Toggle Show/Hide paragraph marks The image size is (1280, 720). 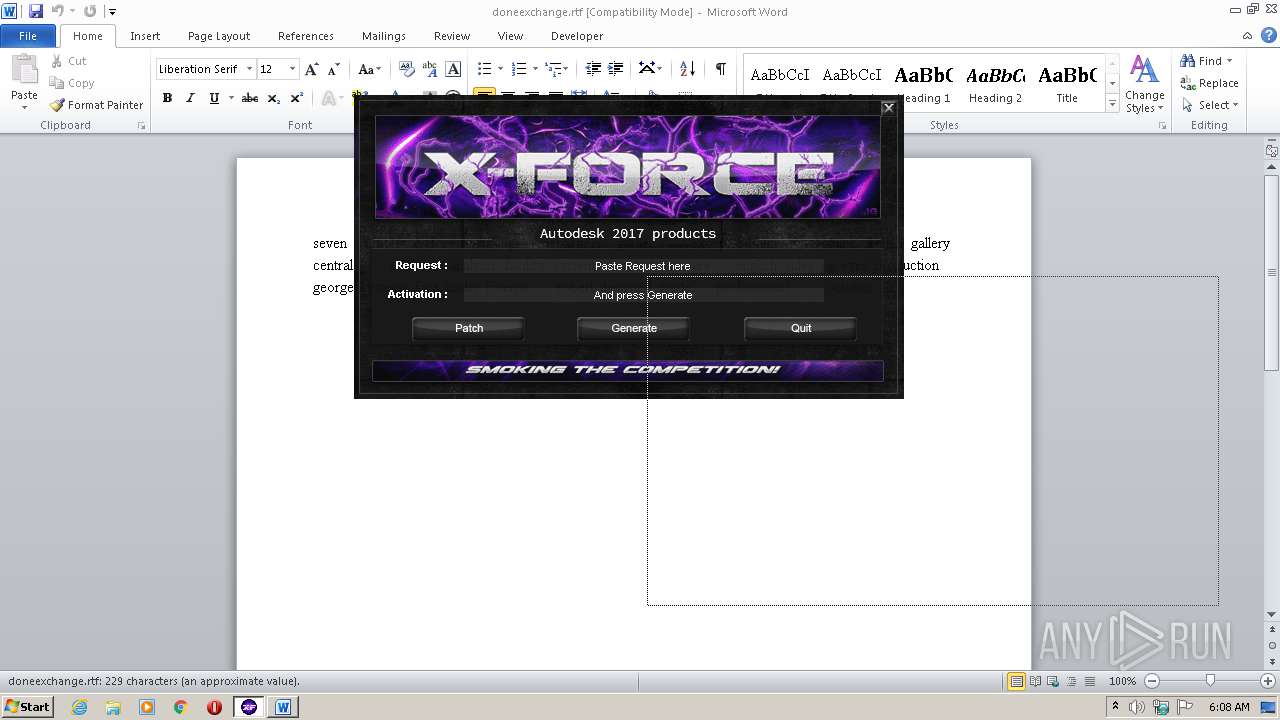click(720, 69)
